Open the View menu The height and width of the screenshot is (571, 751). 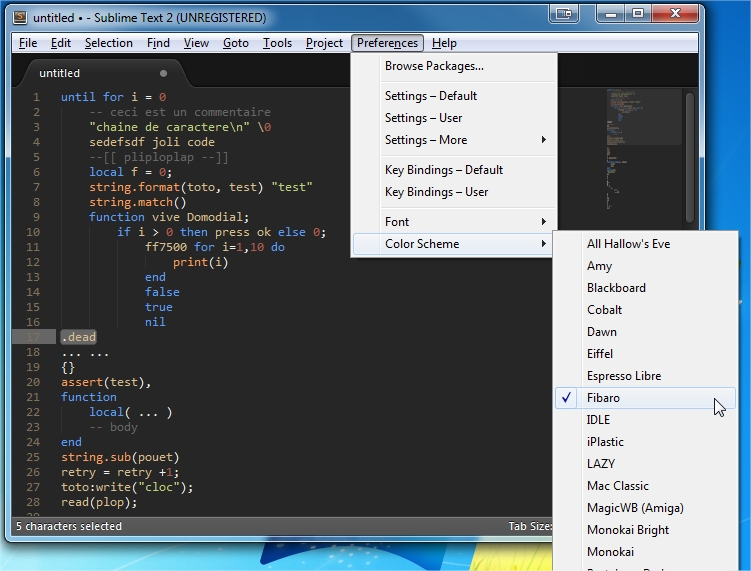196,43
